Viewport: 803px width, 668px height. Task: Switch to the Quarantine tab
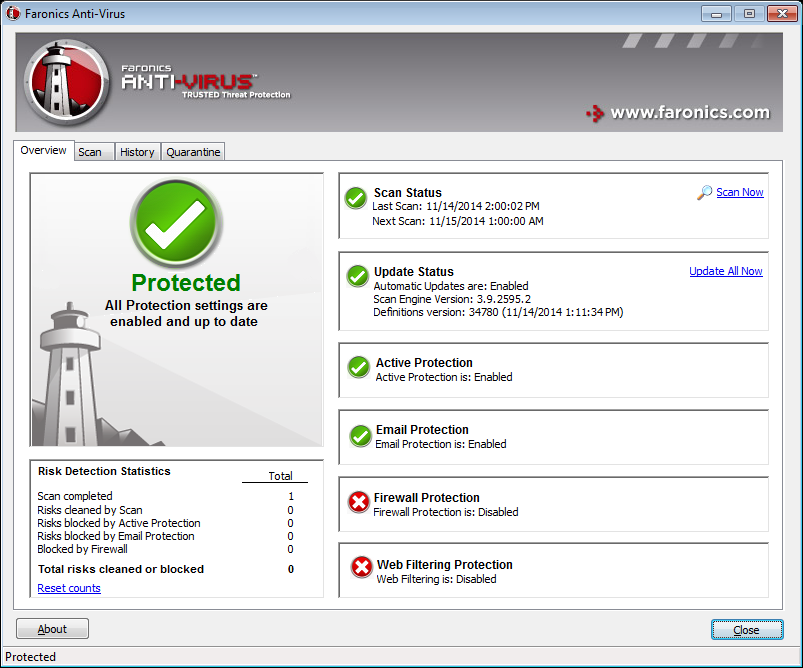pos(192,151)
